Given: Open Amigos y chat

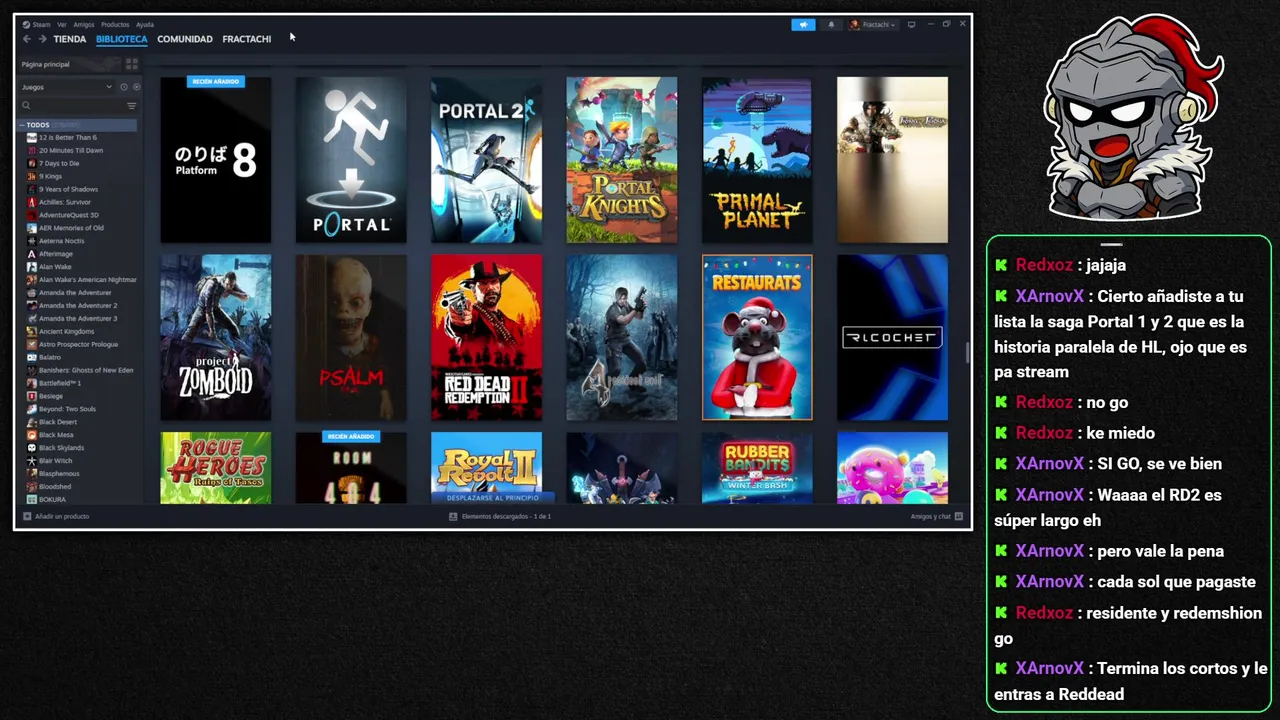Looking at the screenshot, I should tap(936, 516).
